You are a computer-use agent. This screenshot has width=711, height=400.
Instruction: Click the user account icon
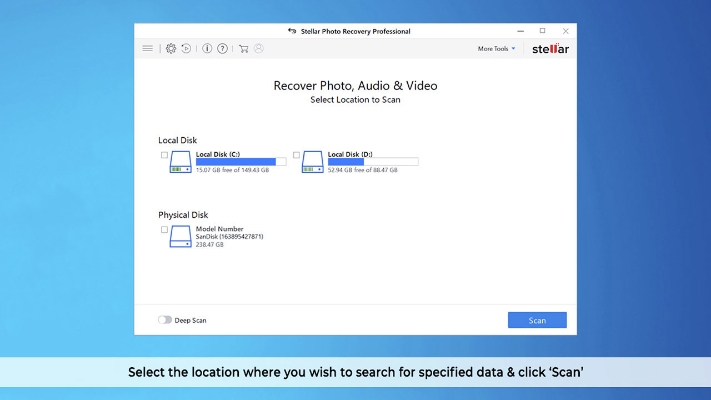coord(259,49)
